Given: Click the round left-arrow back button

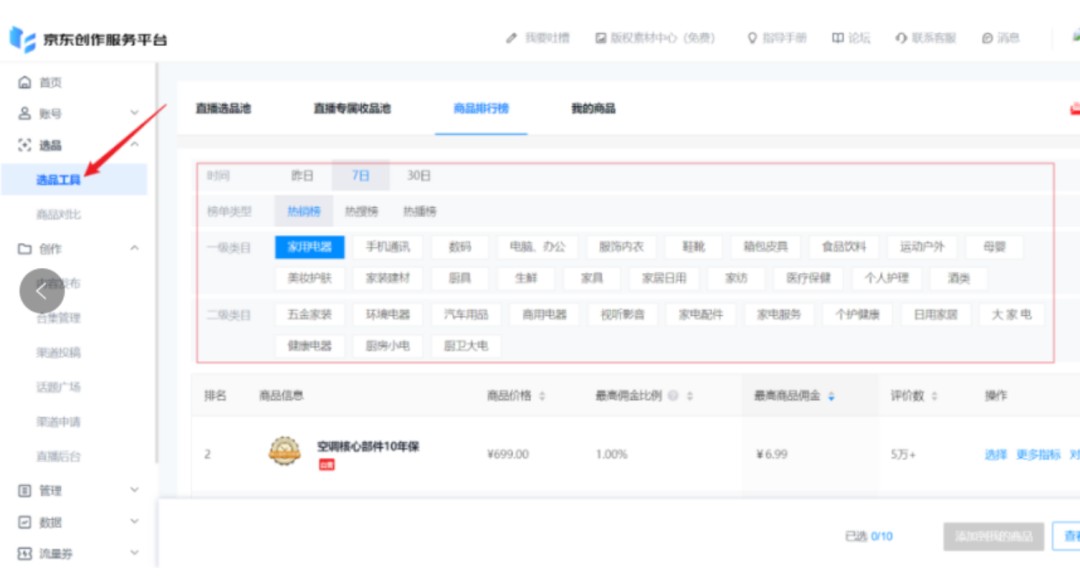Looking at the screenshot, I should 42,291.
